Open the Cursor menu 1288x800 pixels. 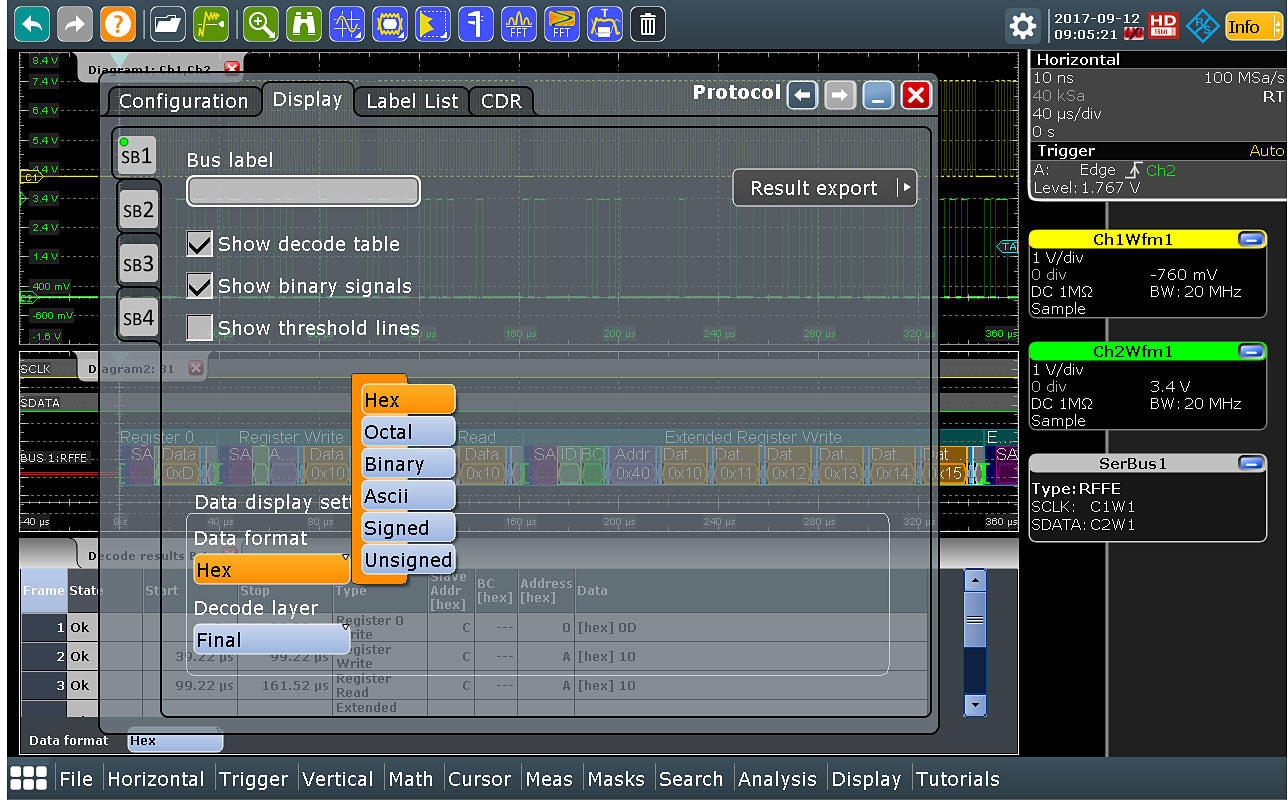[480, 779]
